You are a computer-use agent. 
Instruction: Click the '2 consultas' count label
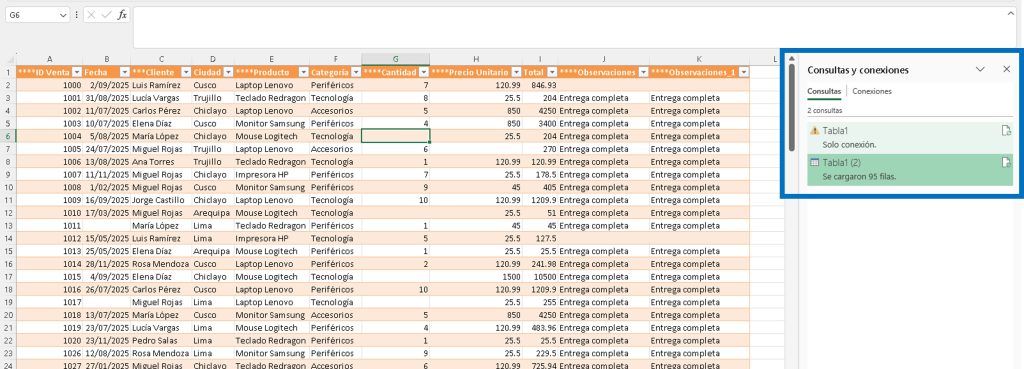825,111
